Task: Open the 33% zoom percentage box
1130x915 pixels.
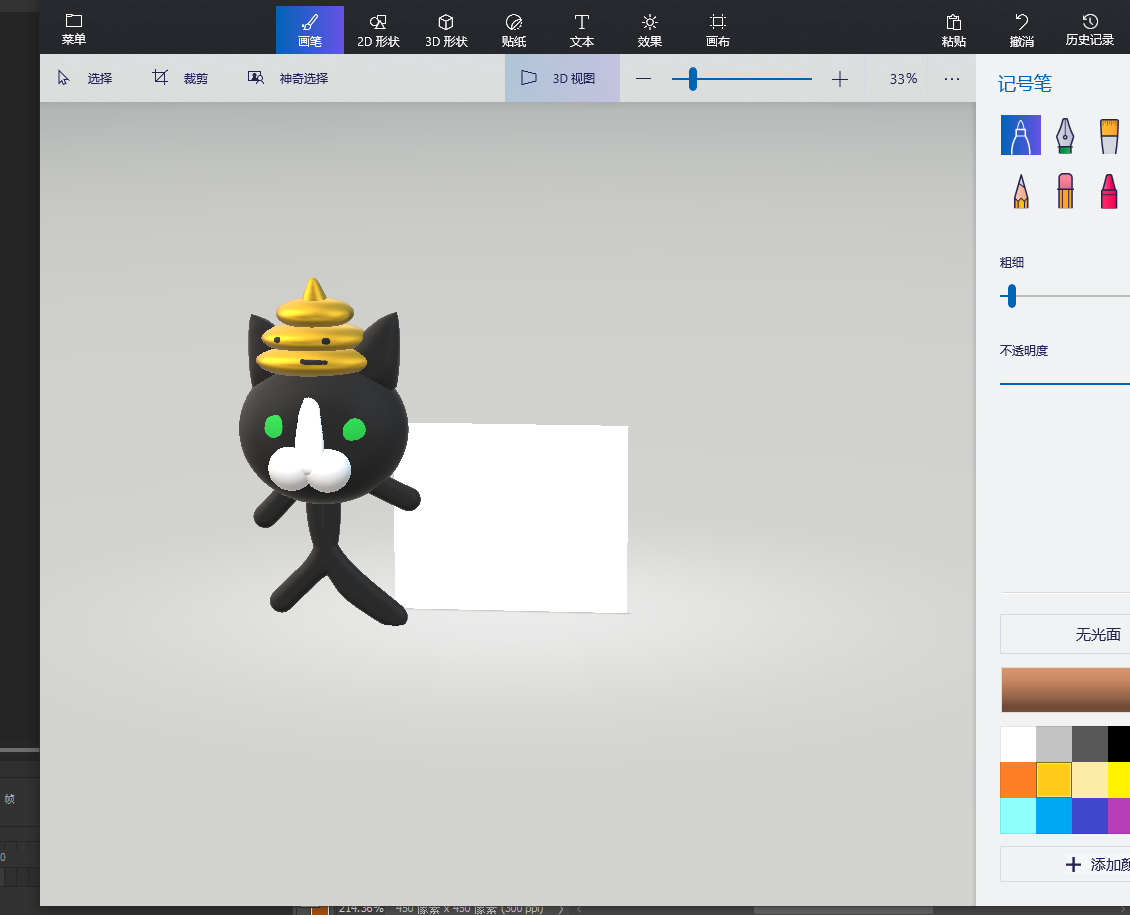Action: click(x=903, y=78)
